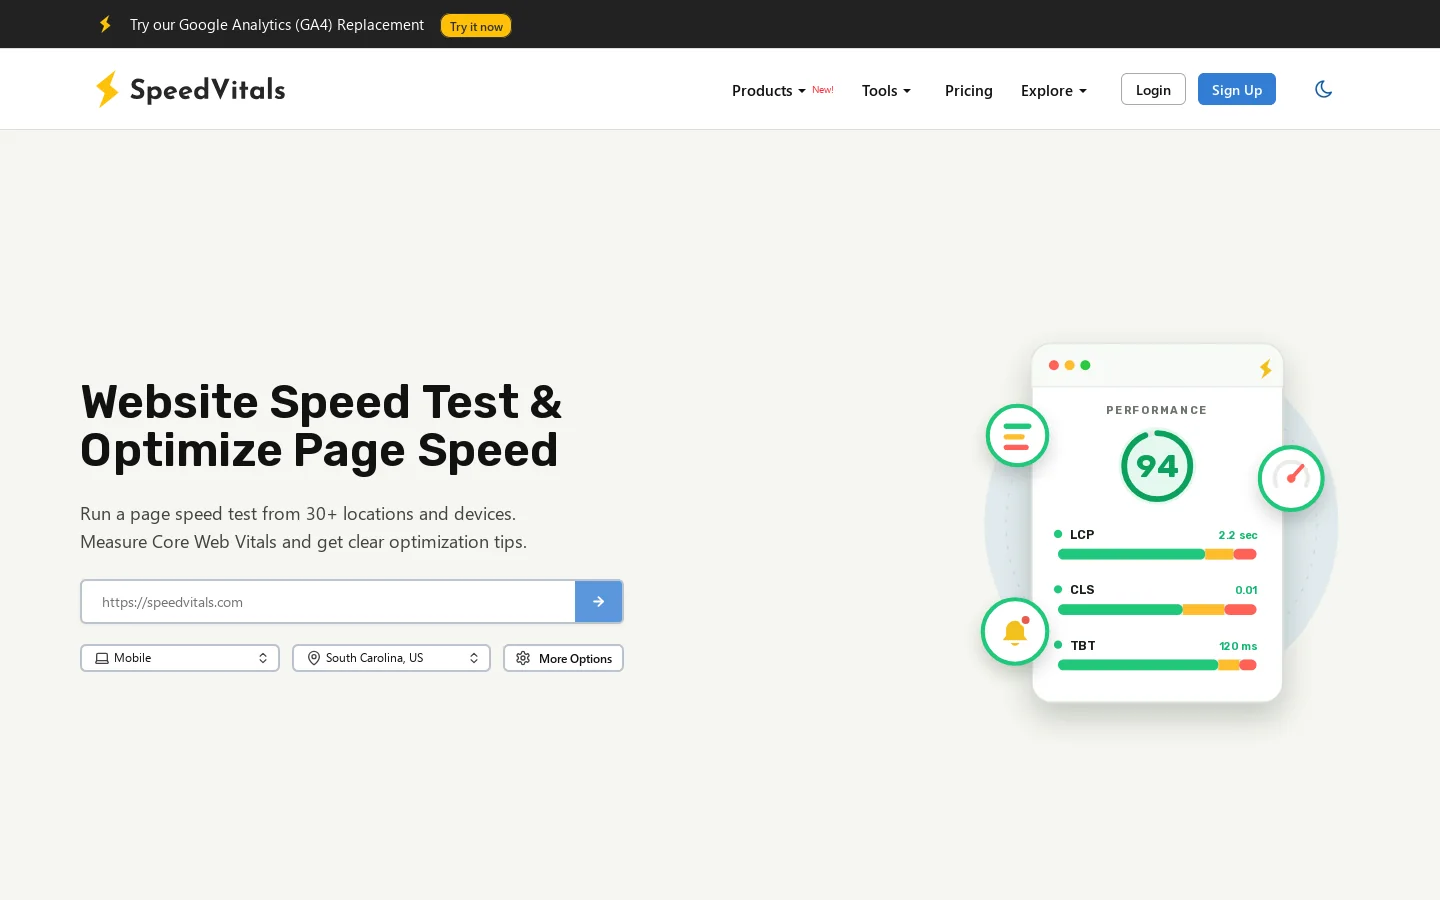Click the TBT progress bar
Viewport: 1440px width, 900px height.
[1157, 665]
